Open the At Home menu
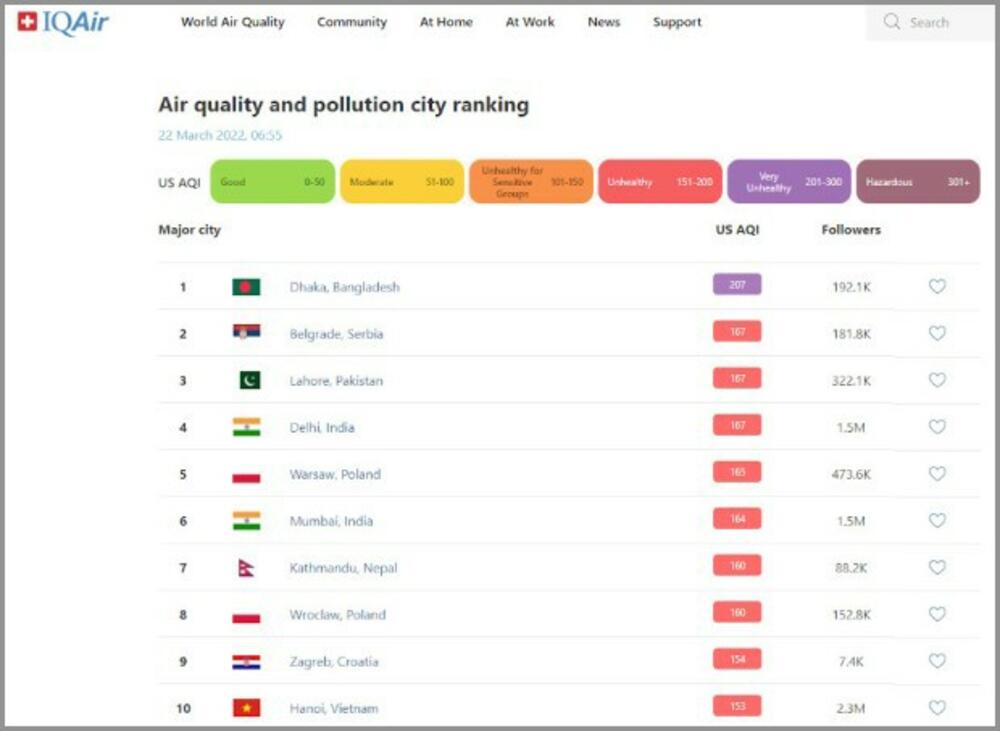The height and width of the screenshot is (731, 1000). [x=446, y=22]
